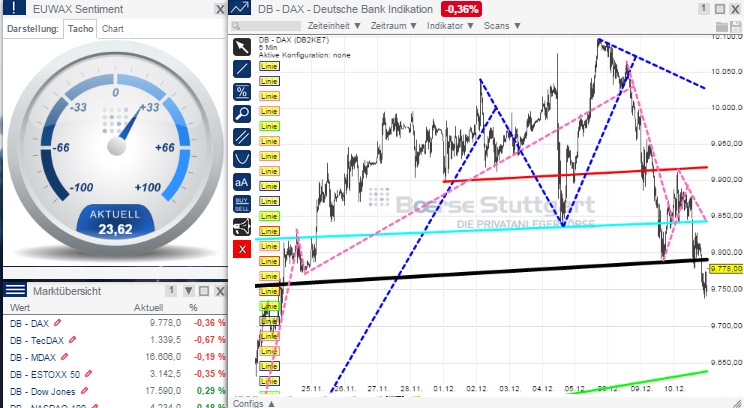Open configuration with the folder icon

point(721,27)
